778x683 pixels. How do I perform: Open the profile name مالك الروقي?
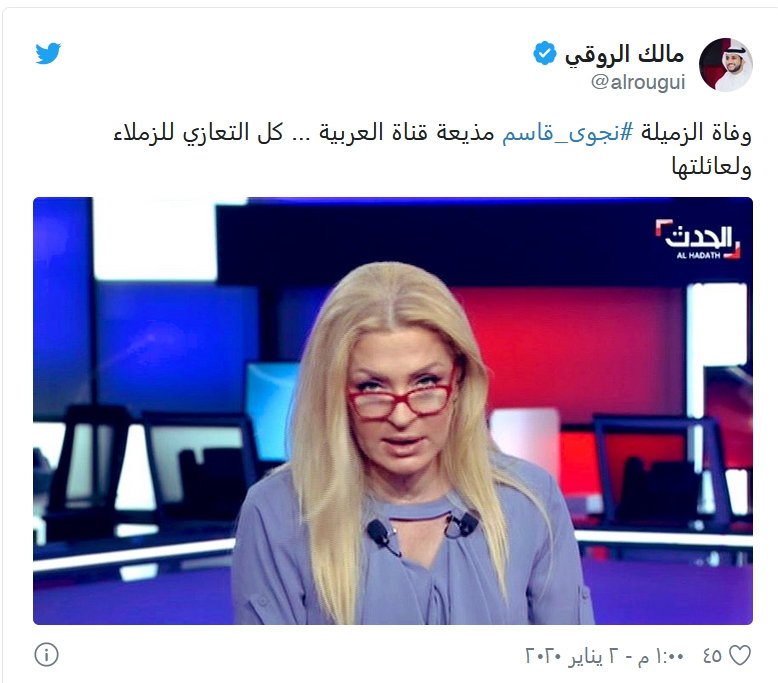tap(625, 55)
